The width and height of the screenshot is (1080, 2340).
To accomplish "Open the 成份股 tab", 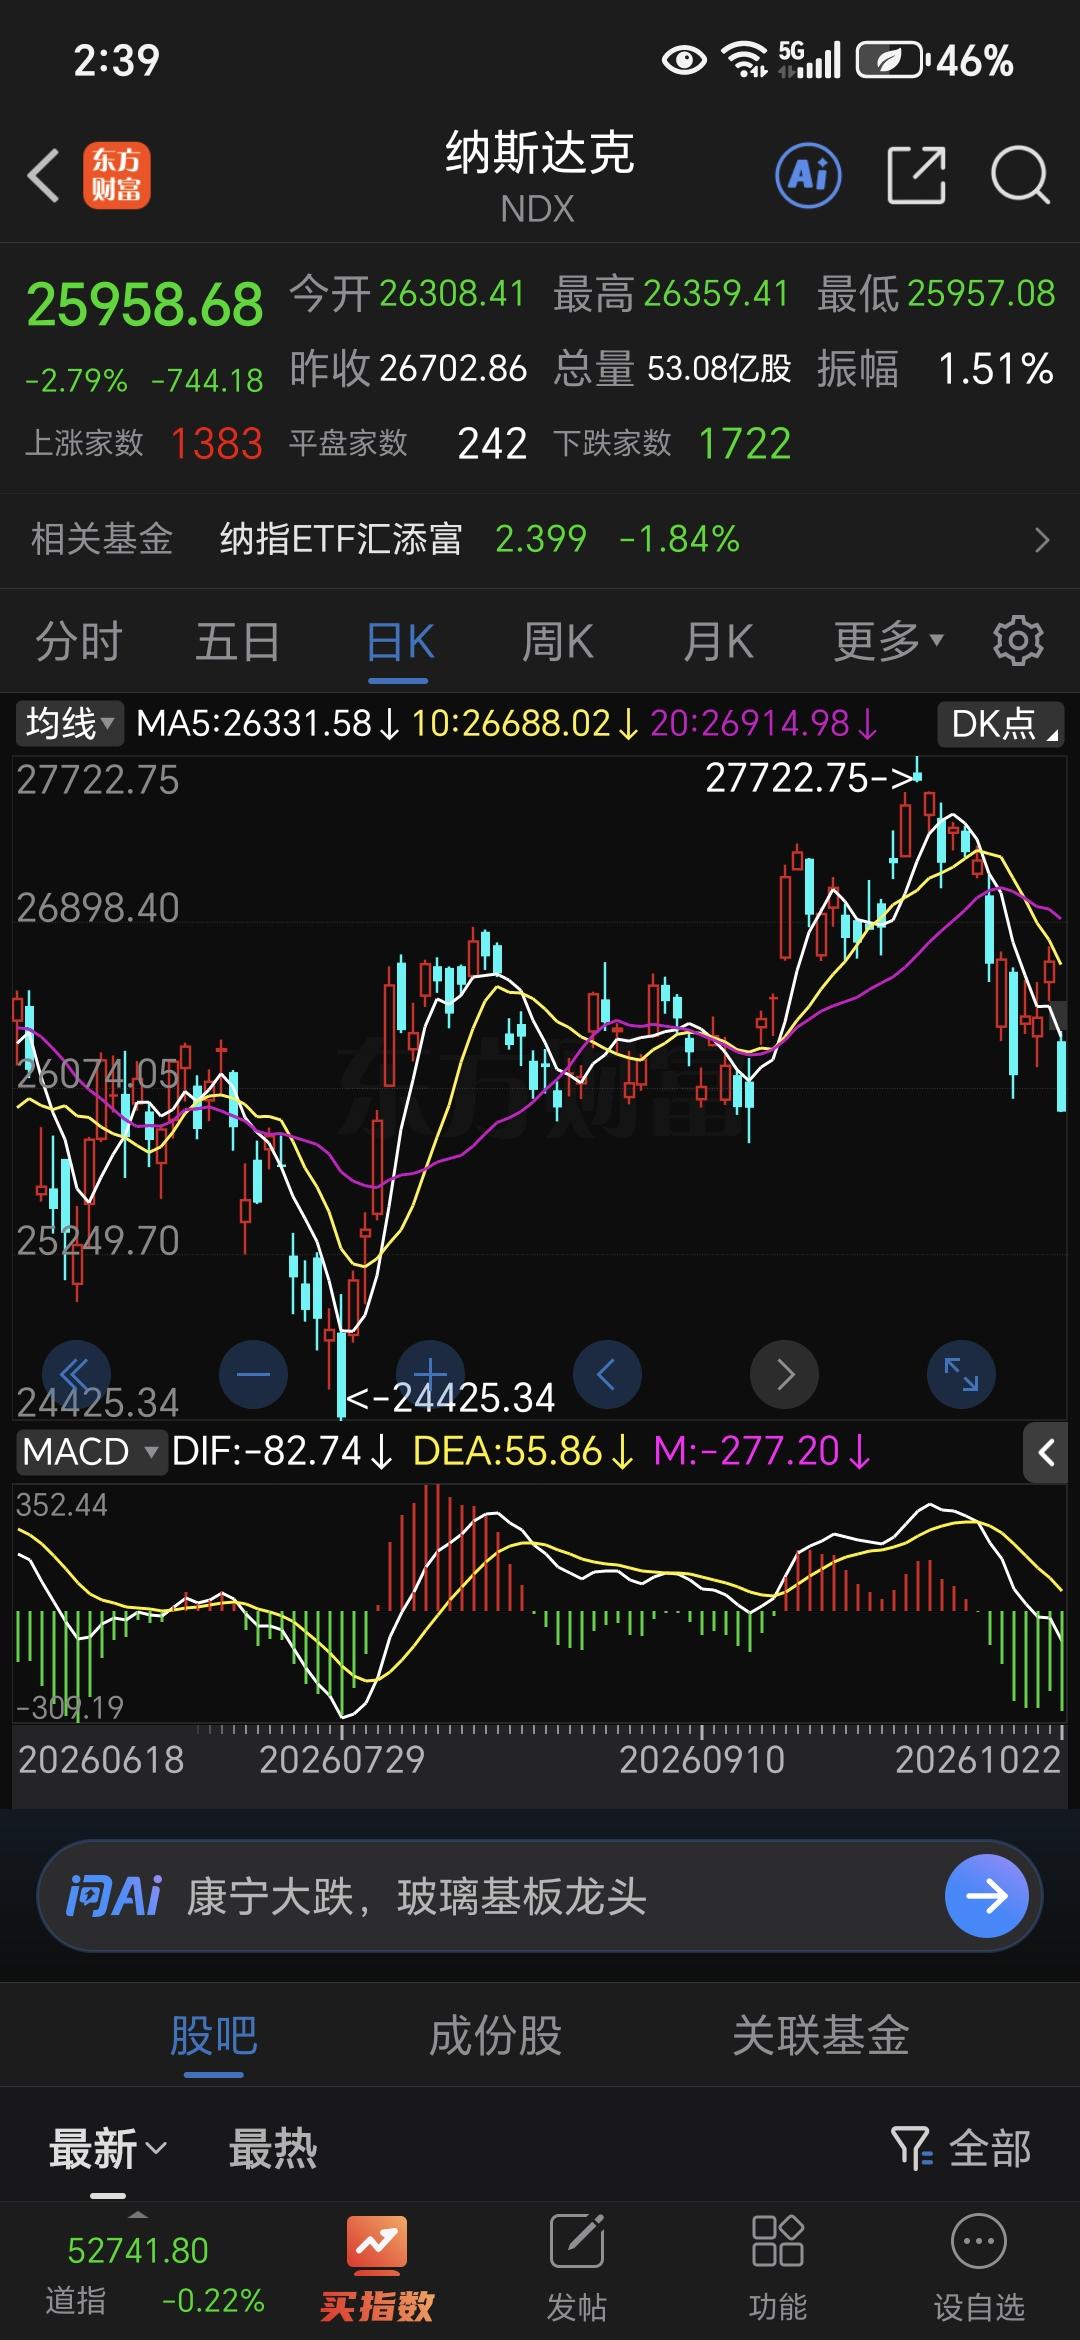I will click(x=495, y=2035).
